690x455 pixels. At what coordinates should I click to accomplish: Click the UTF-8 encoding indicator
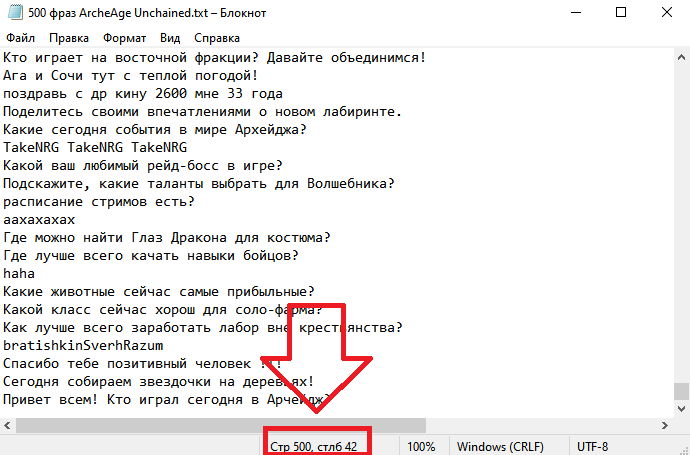point(592,447)
